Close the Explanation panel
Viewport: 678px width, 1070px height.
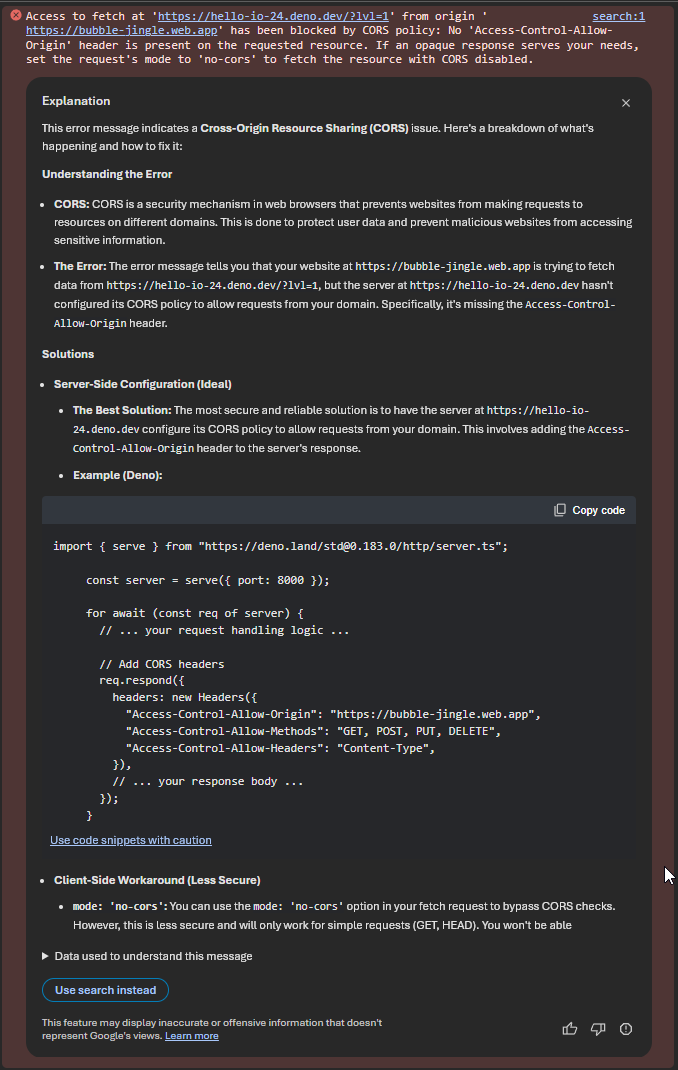click(x=625, y=103)
